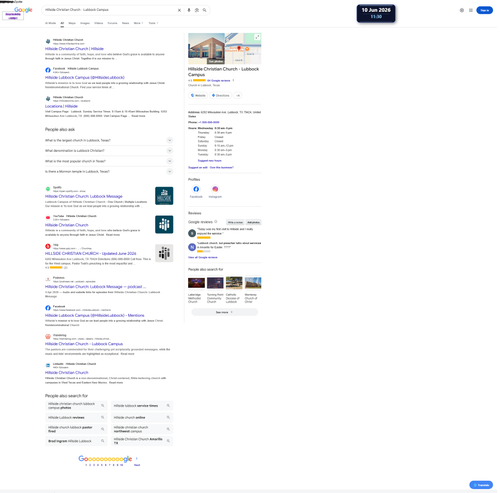
Task: Expand See more under People also search for
Action: (x=224, y=312)
